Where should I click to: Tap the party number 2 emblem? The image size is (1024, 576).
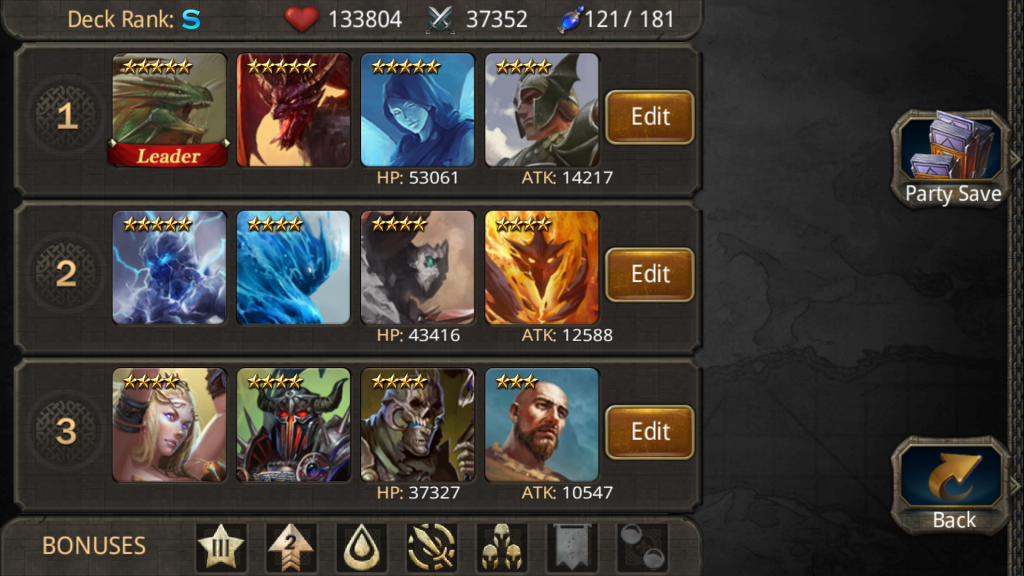click(x=67, y=273)
